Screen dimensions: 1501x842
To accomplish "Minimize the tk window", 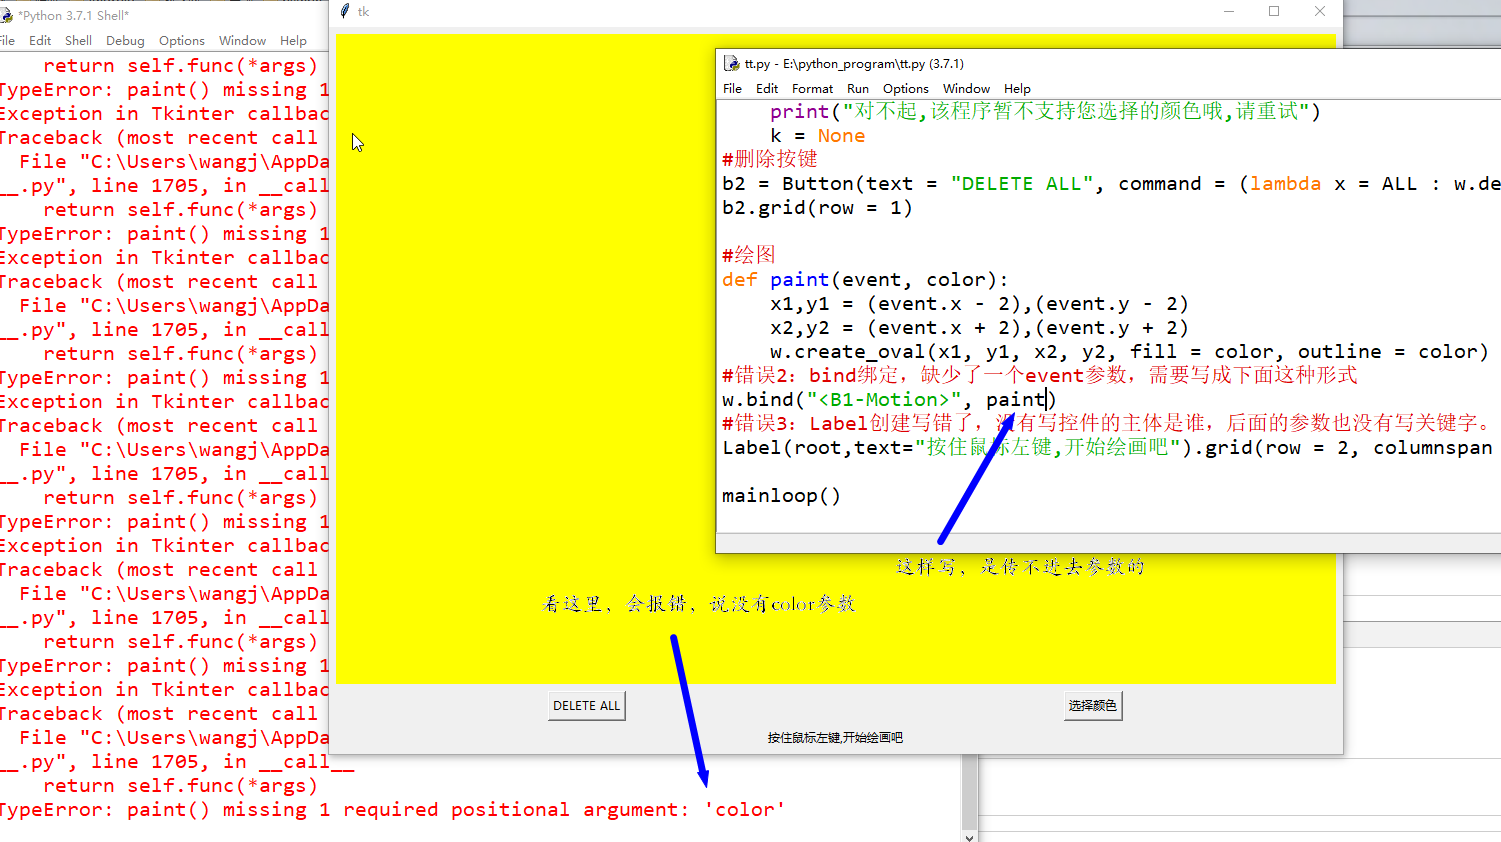I will (1228, 11).
